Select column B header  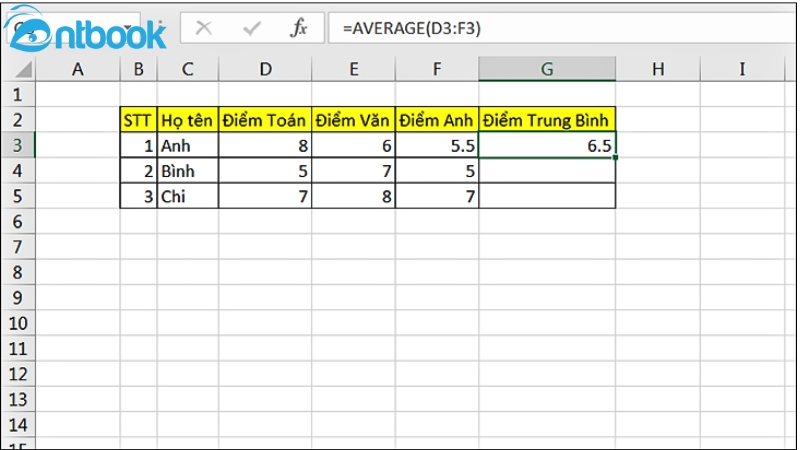point(138,69)
